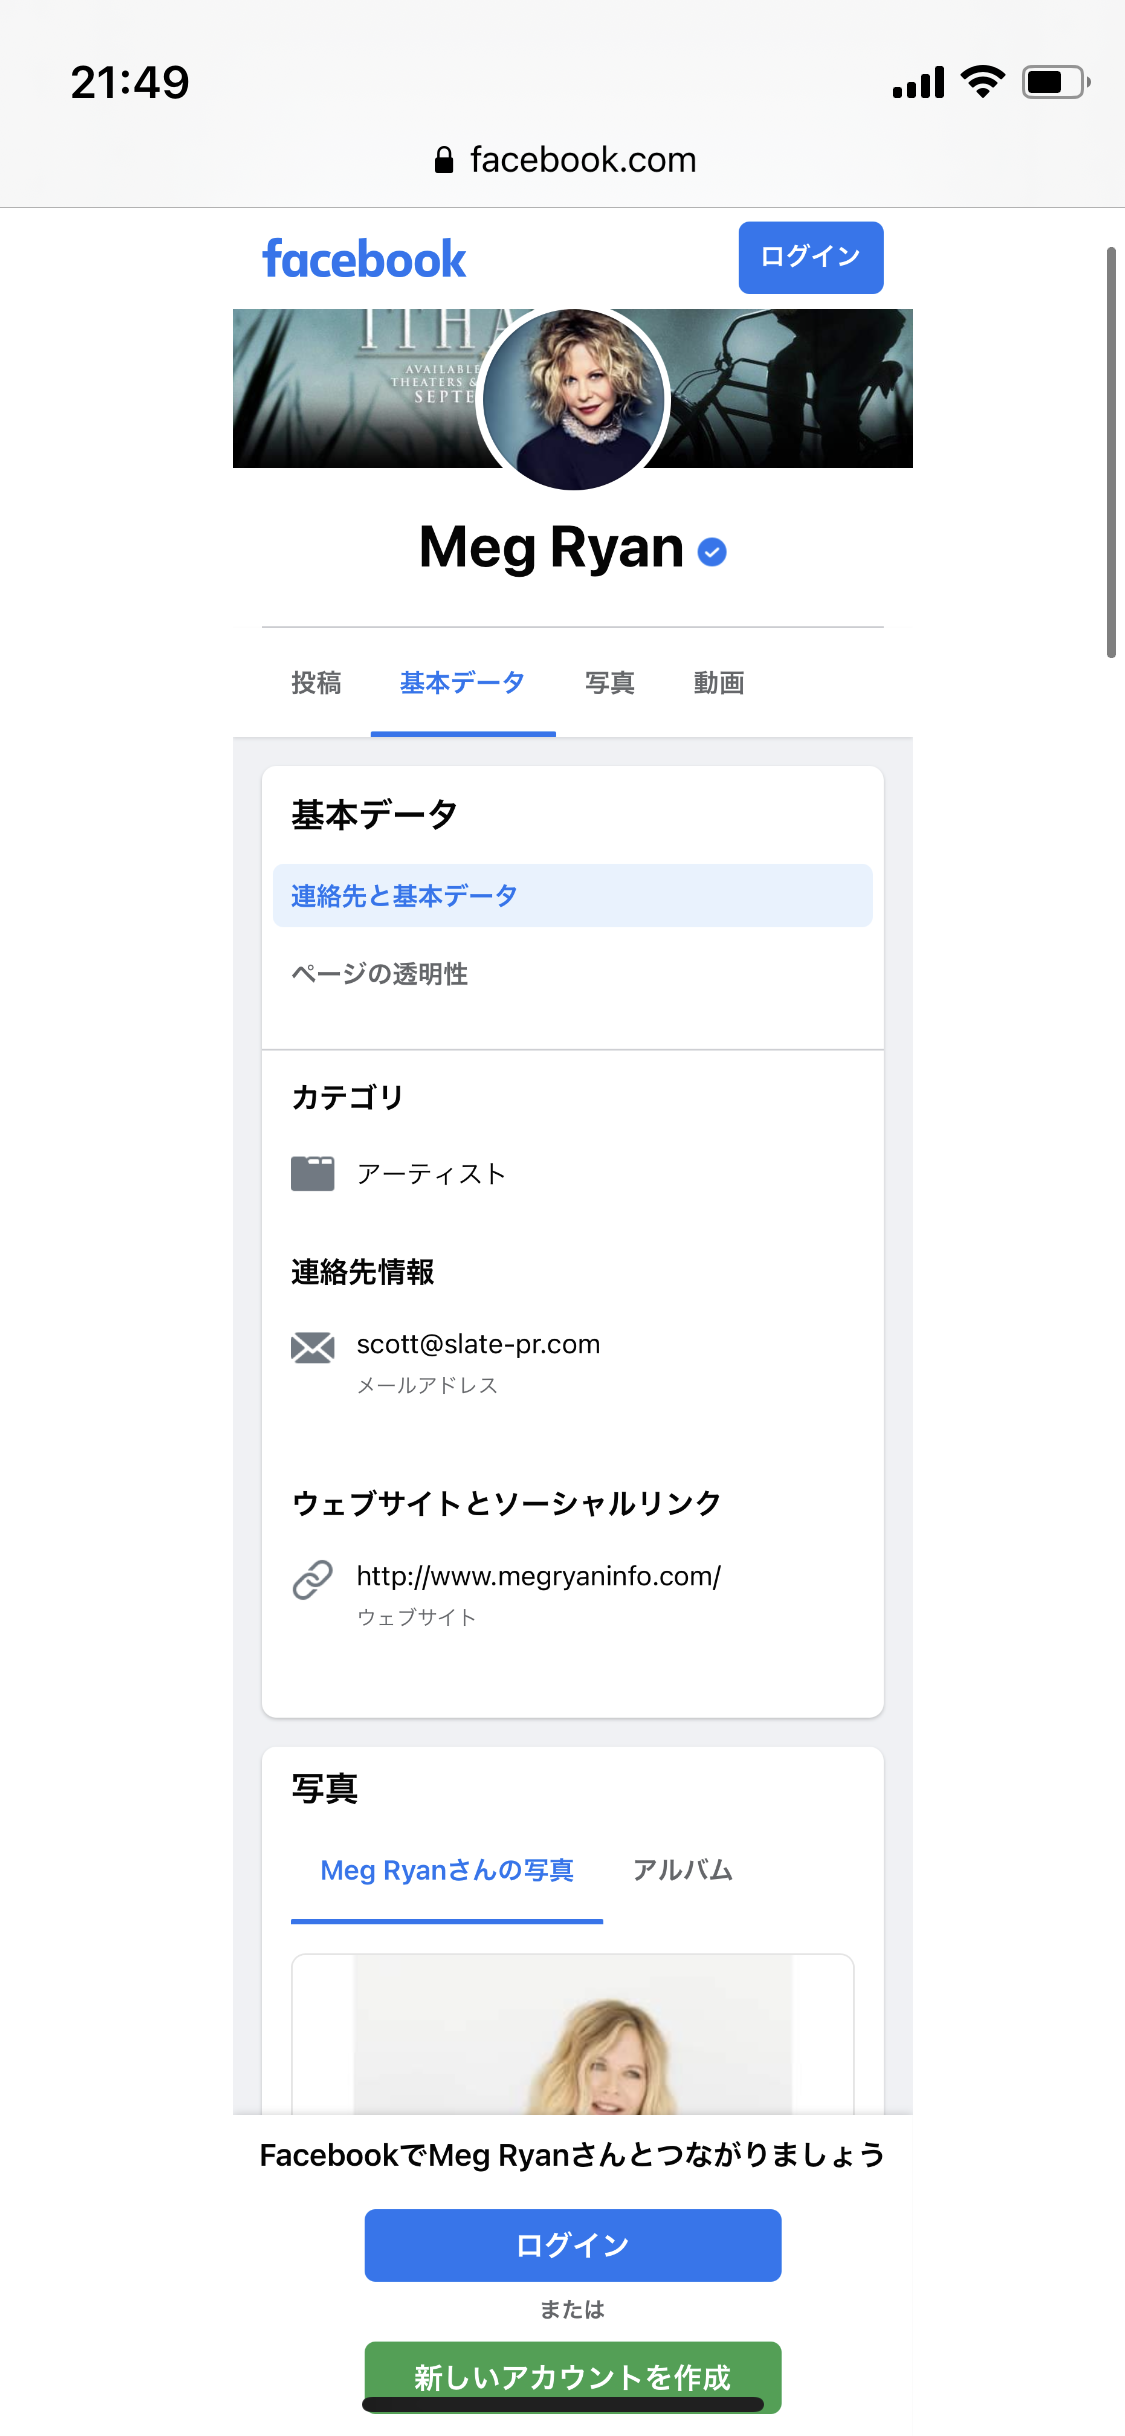Open the megryaninfo.com website link
Image resolution: width=1125 pixels, height=2436 pixels.
point(538,1577)
